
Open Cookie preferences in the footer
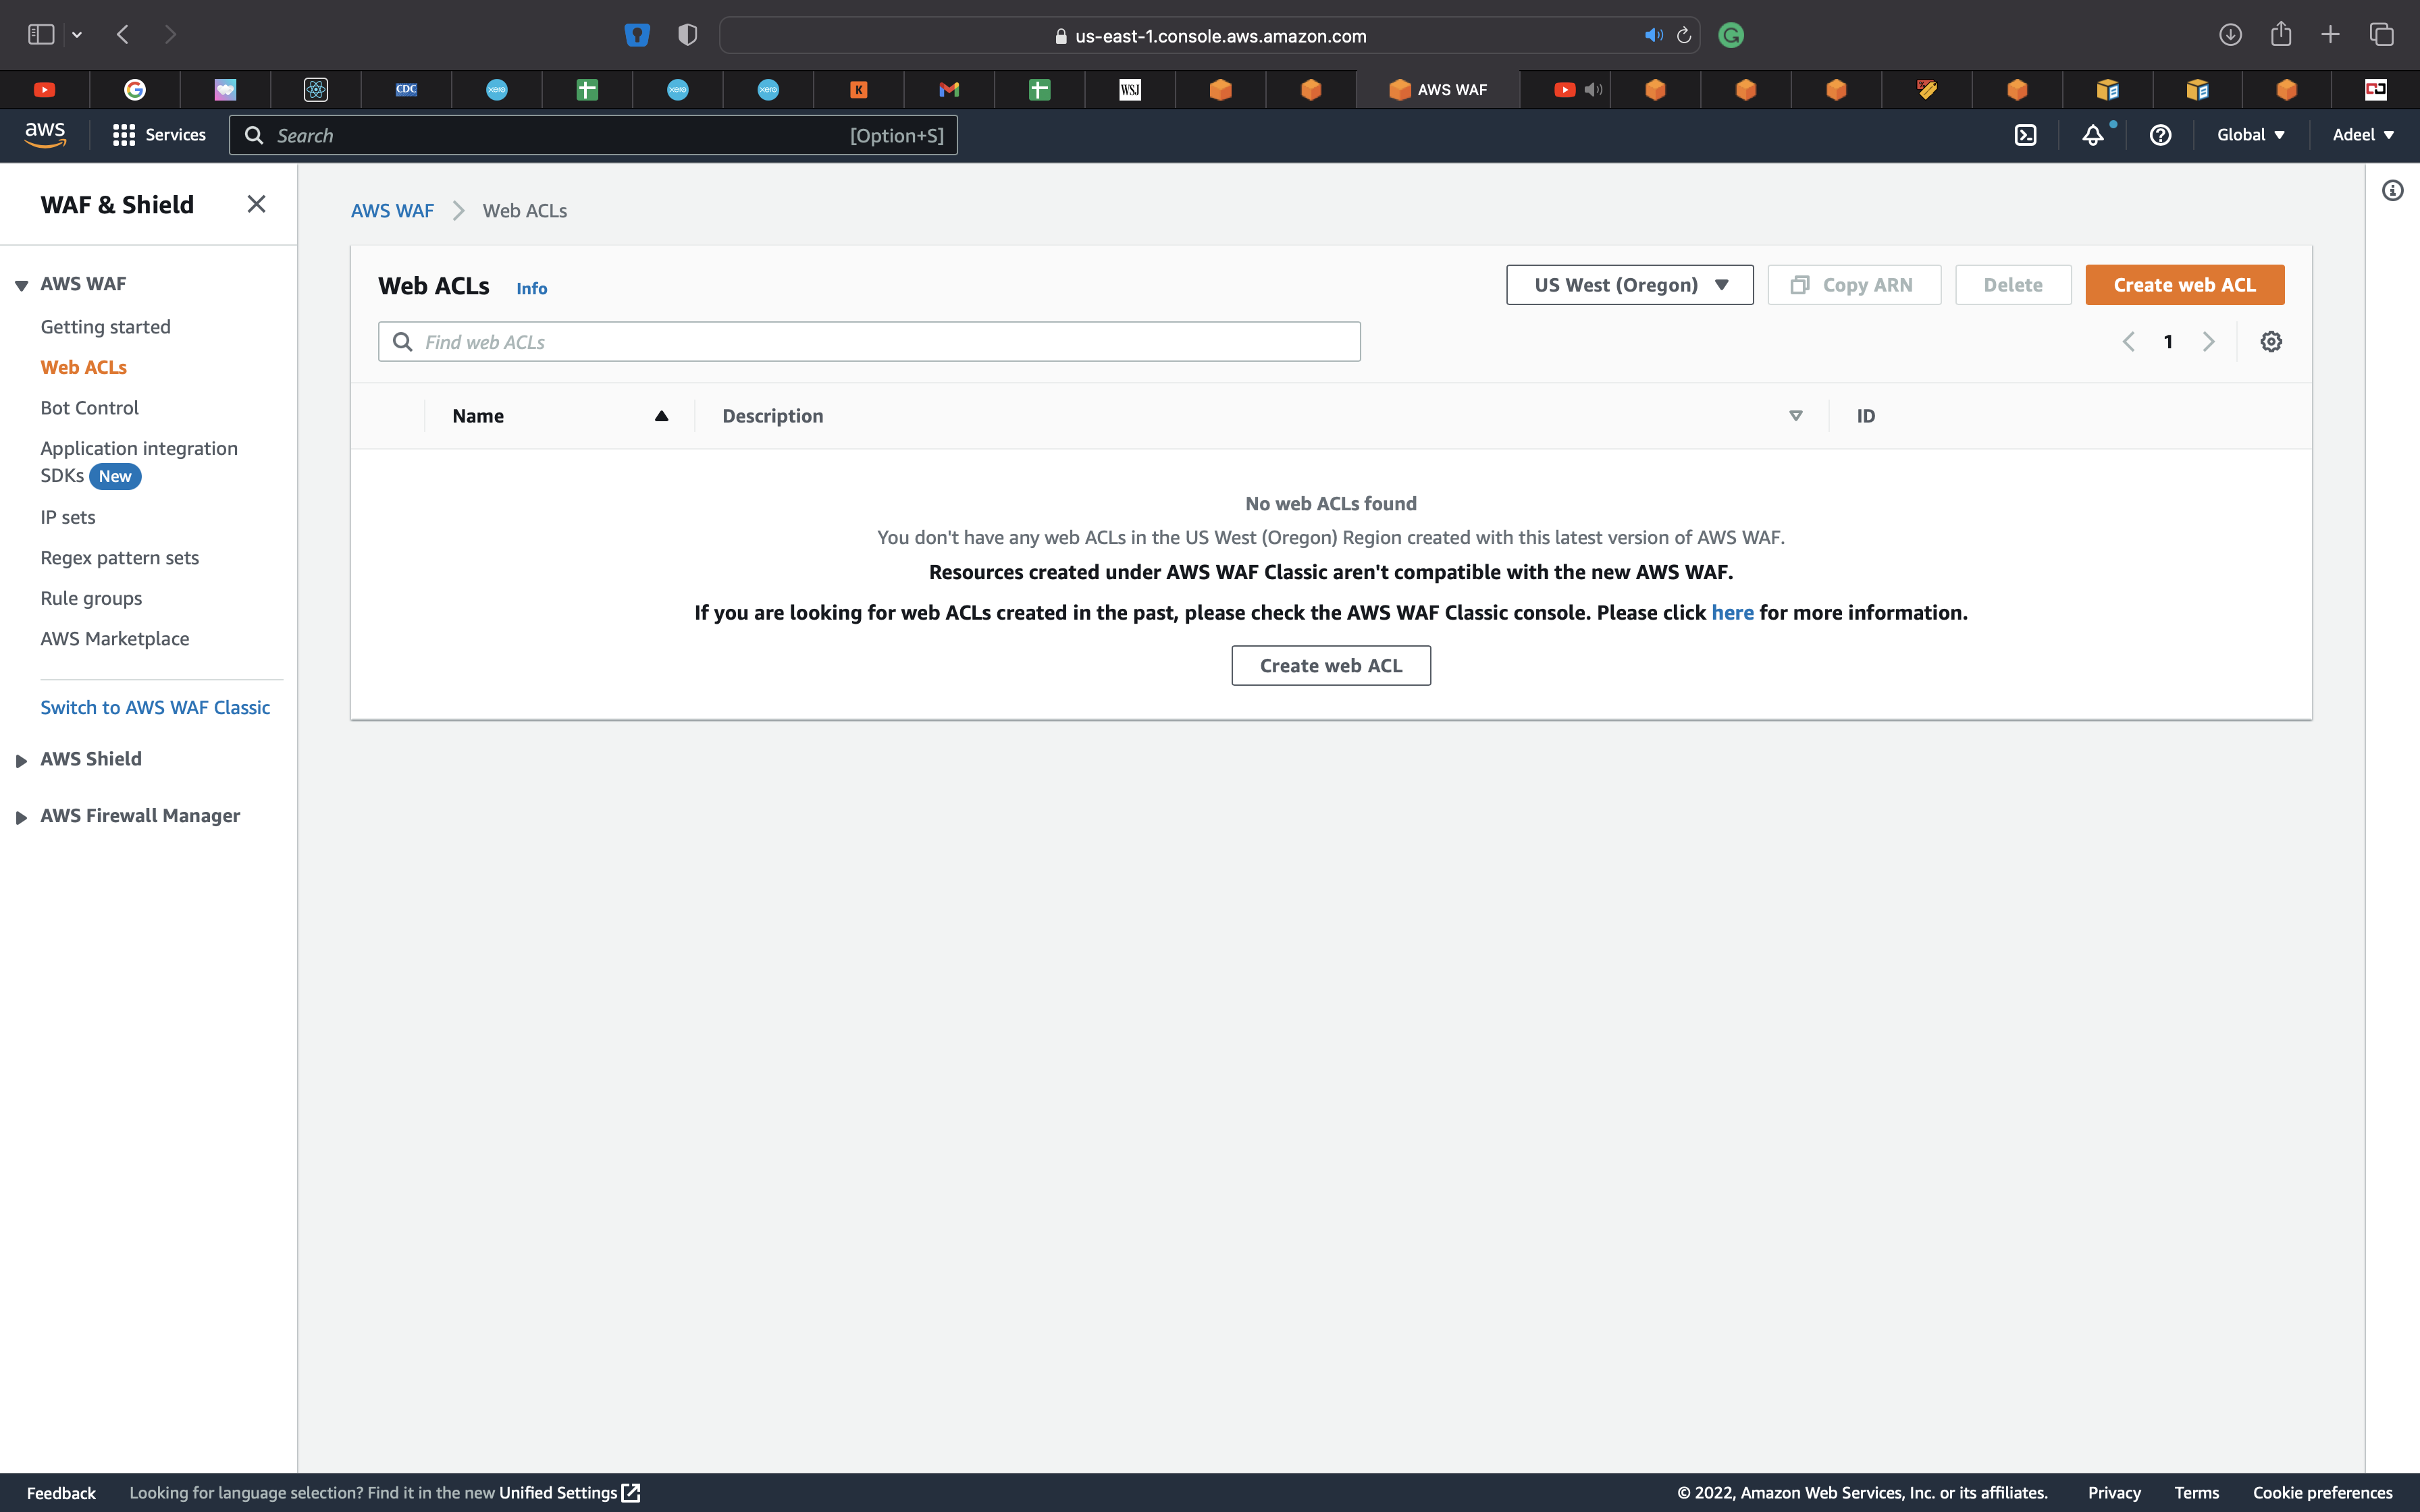click(2322, 1493)
